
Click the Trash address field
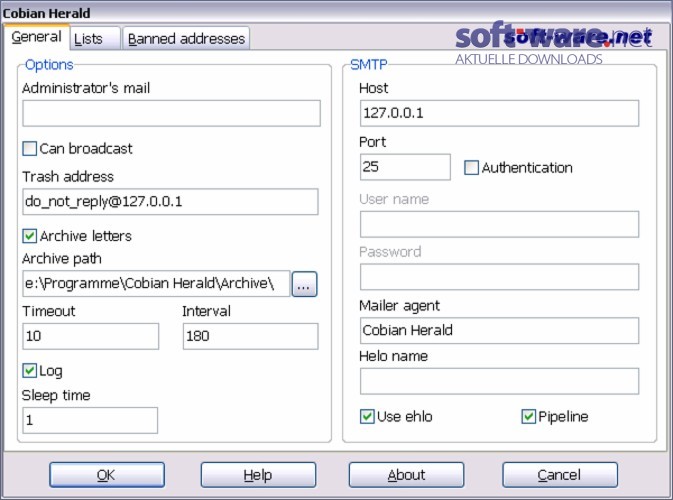tap(170, 201)
